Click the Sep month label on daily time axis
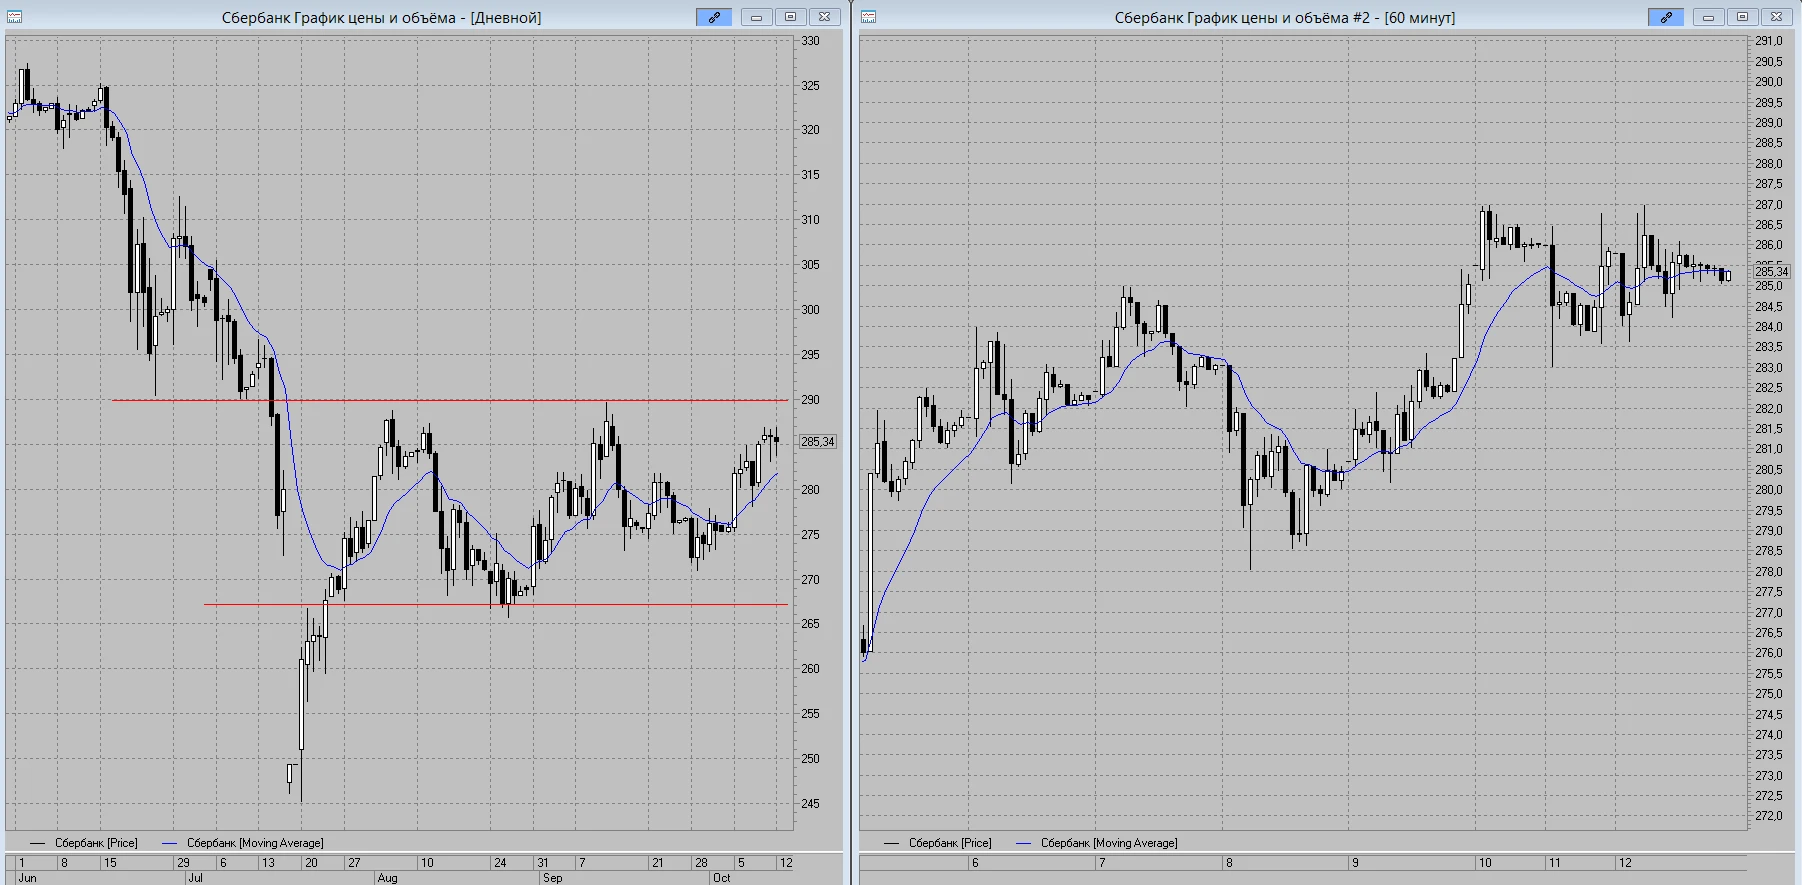The height and width of the screenshot is (885, 1802). point(552,878)
